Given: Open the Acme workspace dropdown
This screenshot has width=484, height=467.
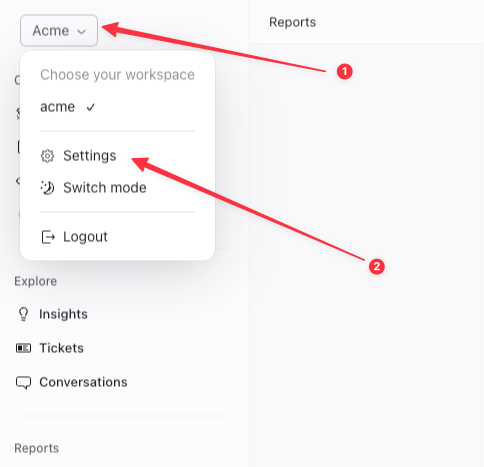Looking at the screenshot, I should coord(59,31).
